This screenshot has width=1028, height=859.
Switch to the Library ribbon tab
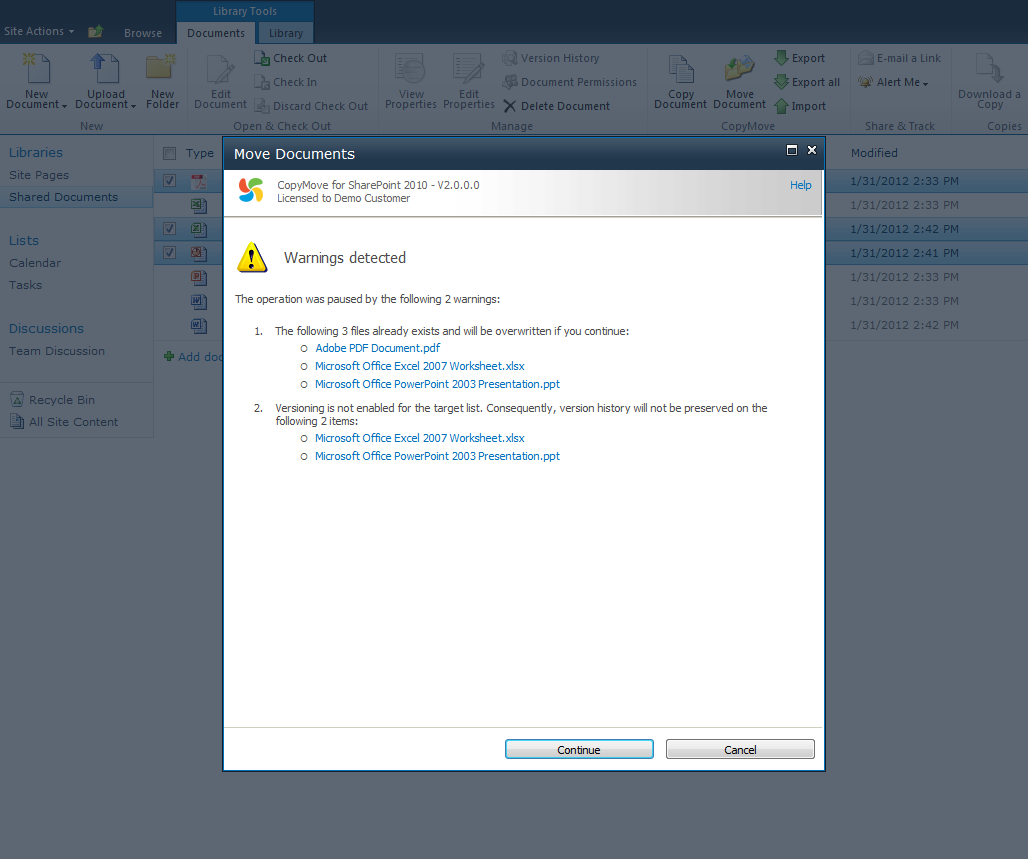point(286,33)
